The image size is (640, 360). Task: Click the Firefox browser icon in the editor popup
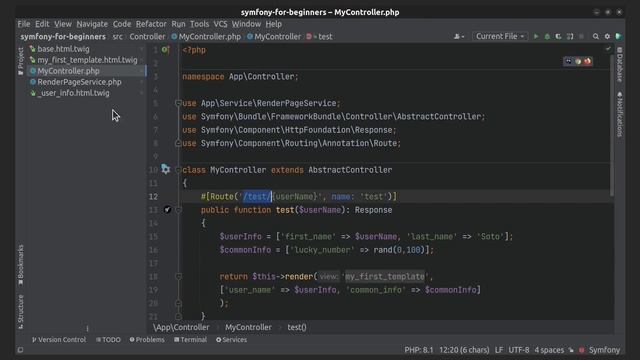click(x=587, y=61)
